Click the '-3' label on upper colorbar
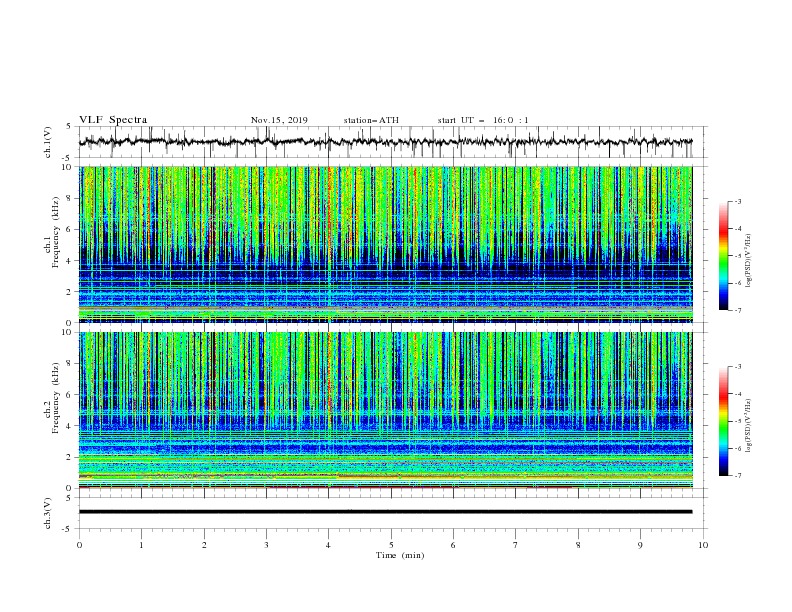This screenshot has height=612, width=792. pyautogui.click(x=738, y=201)
